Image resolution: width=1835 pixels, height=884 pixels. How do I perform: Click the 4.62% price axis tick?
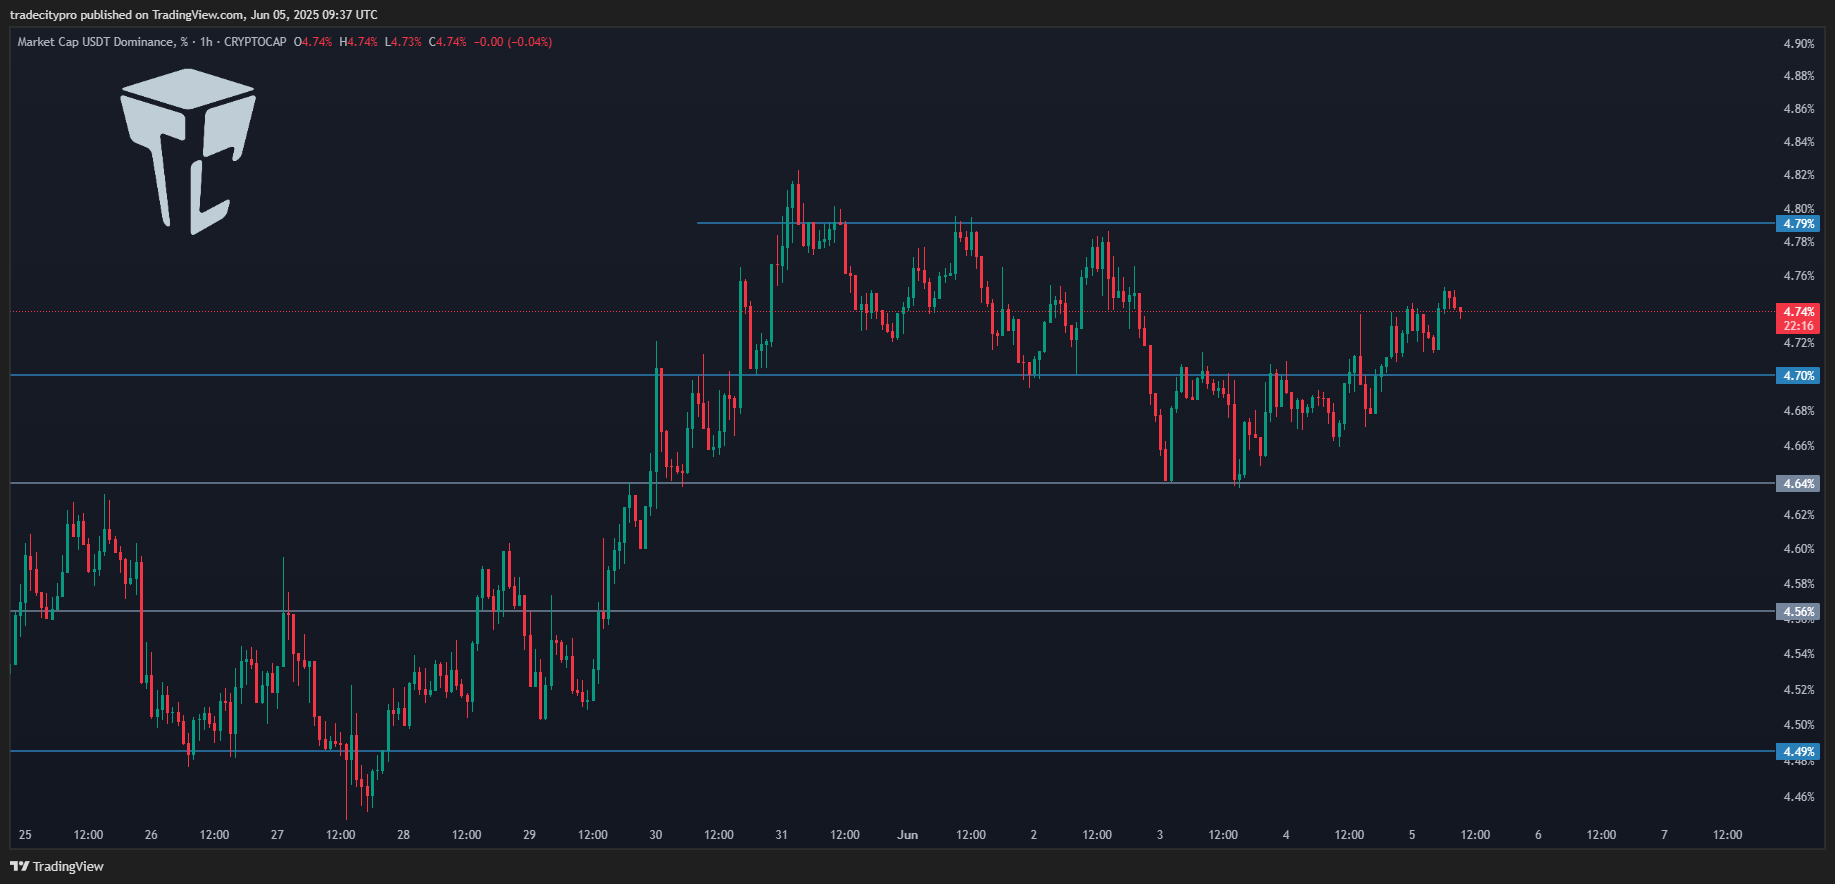click(x=1798, y=515)
